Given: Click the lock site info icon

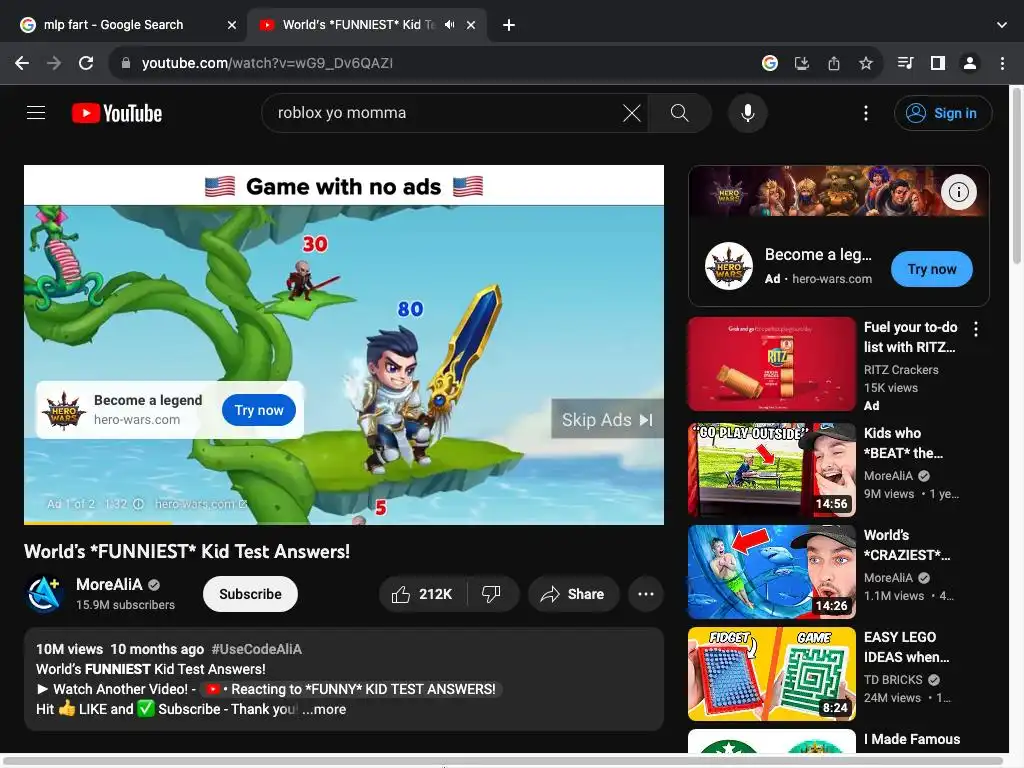Looking at the screenshot, I should 126,63.
